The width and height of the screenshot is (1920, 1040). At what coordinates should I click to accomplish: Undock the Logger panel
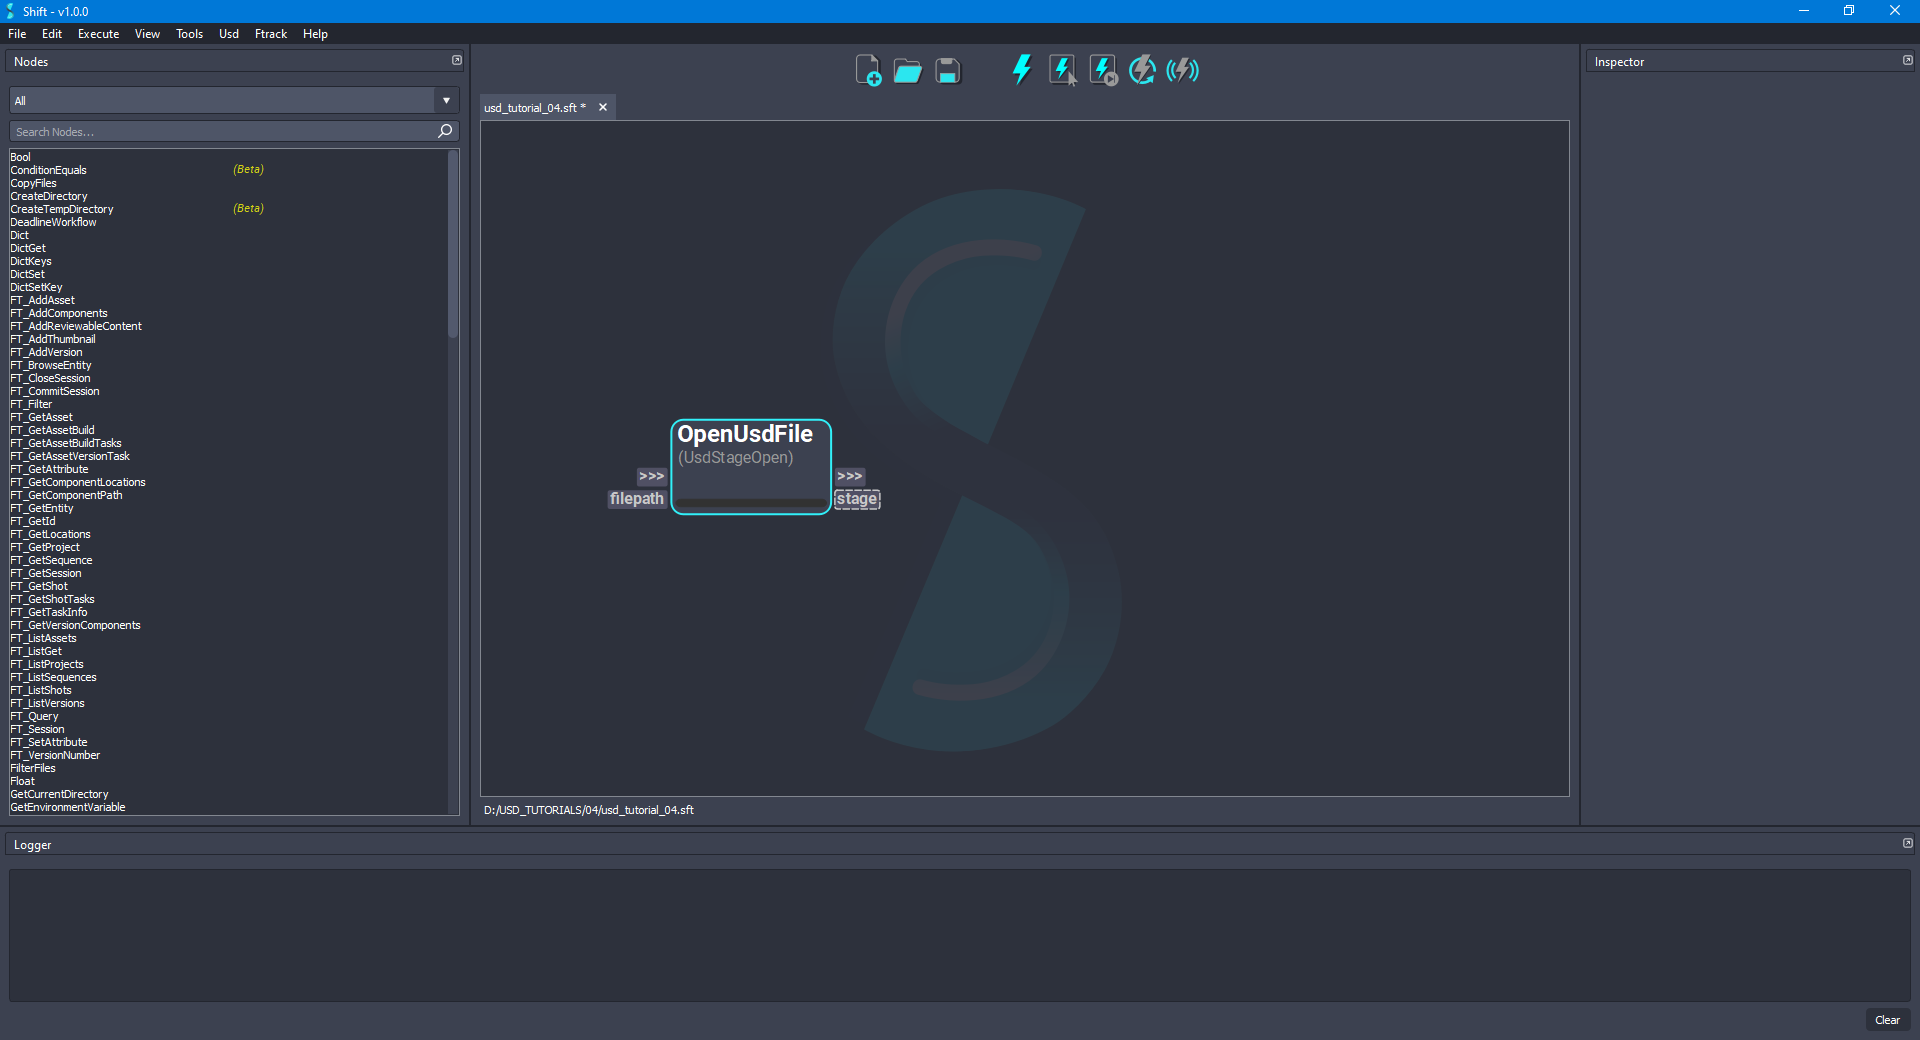(1908, 843)
